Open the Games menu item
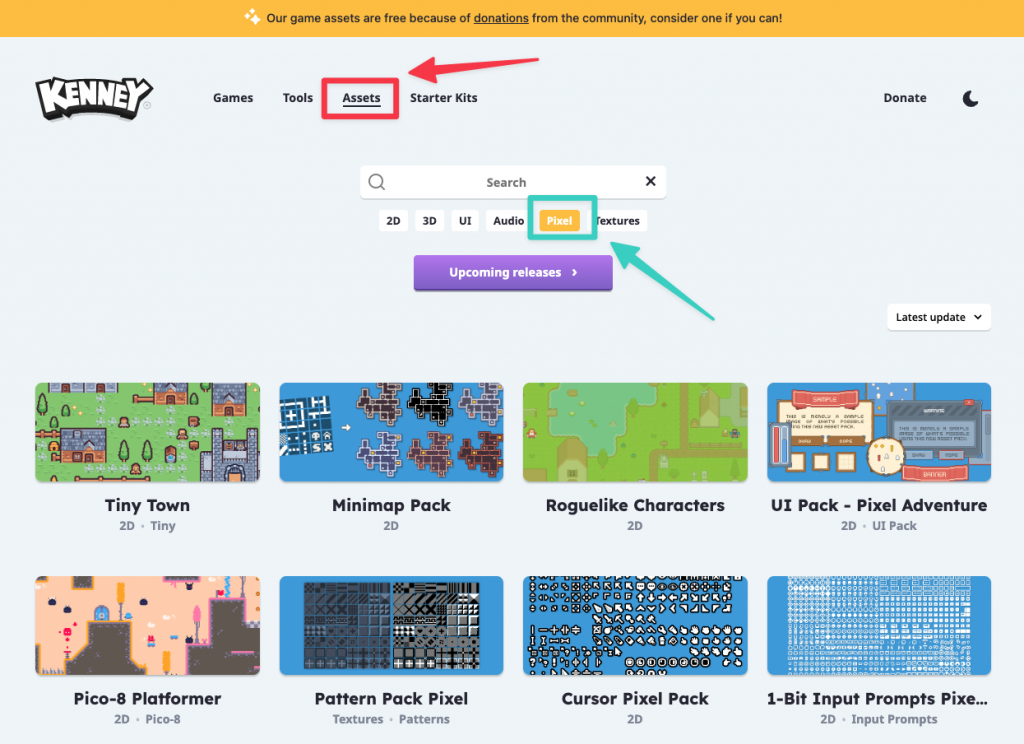Image resolution: width=1024 pixels, height=744 pixels. [x=233, y=97]
